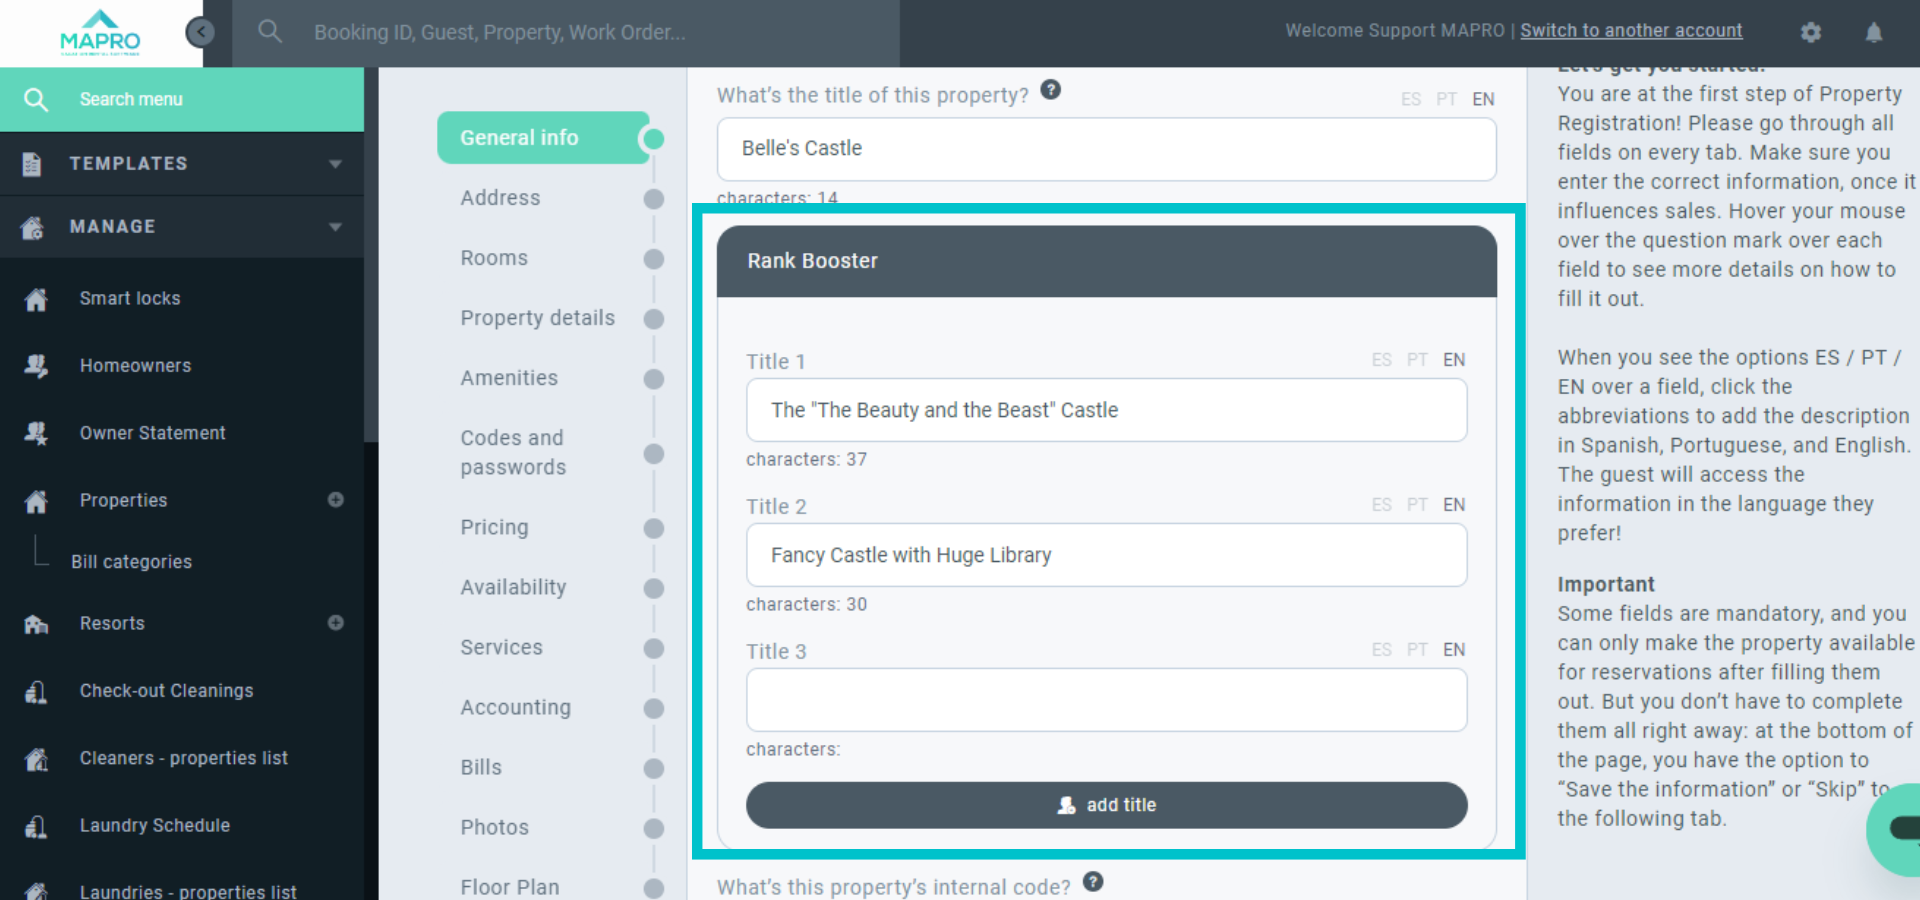The width and height of the screenshot is (1920, 900).
Task: Select EN language for Title 3
Action: [1454, 650]
